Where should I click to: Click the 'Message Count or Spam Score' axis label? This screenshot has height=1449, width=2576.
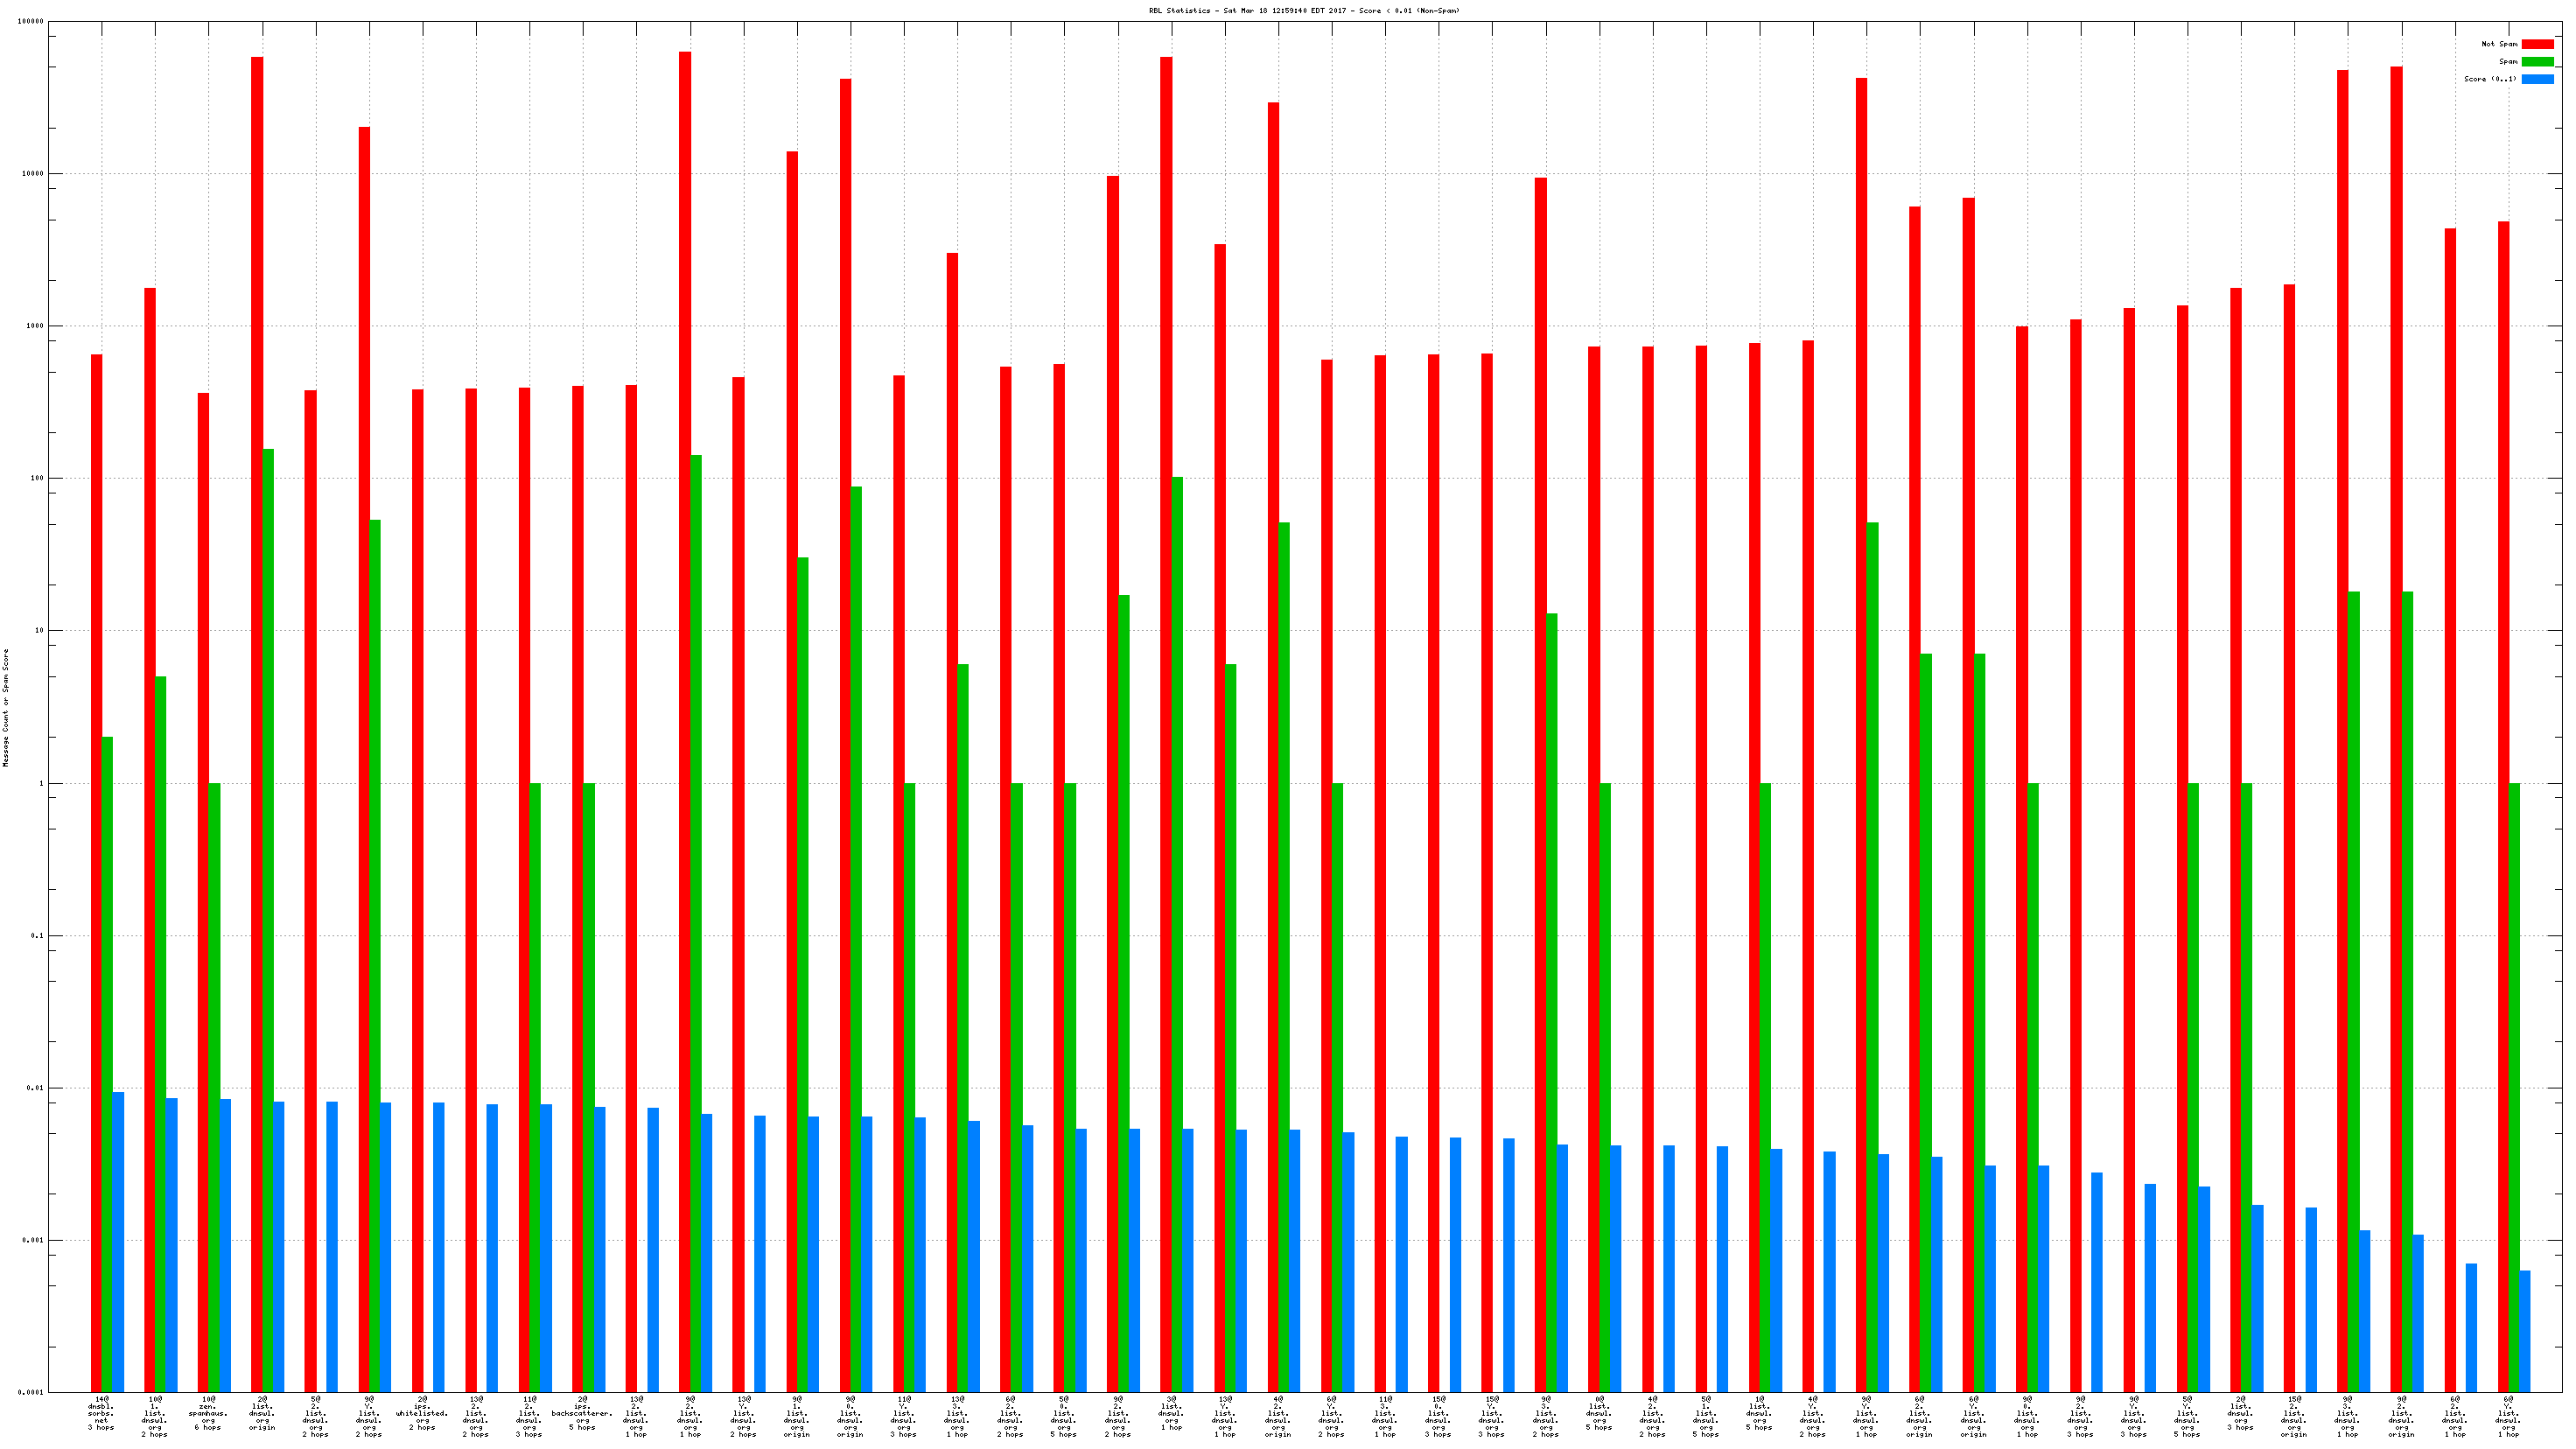pos(6,707)
